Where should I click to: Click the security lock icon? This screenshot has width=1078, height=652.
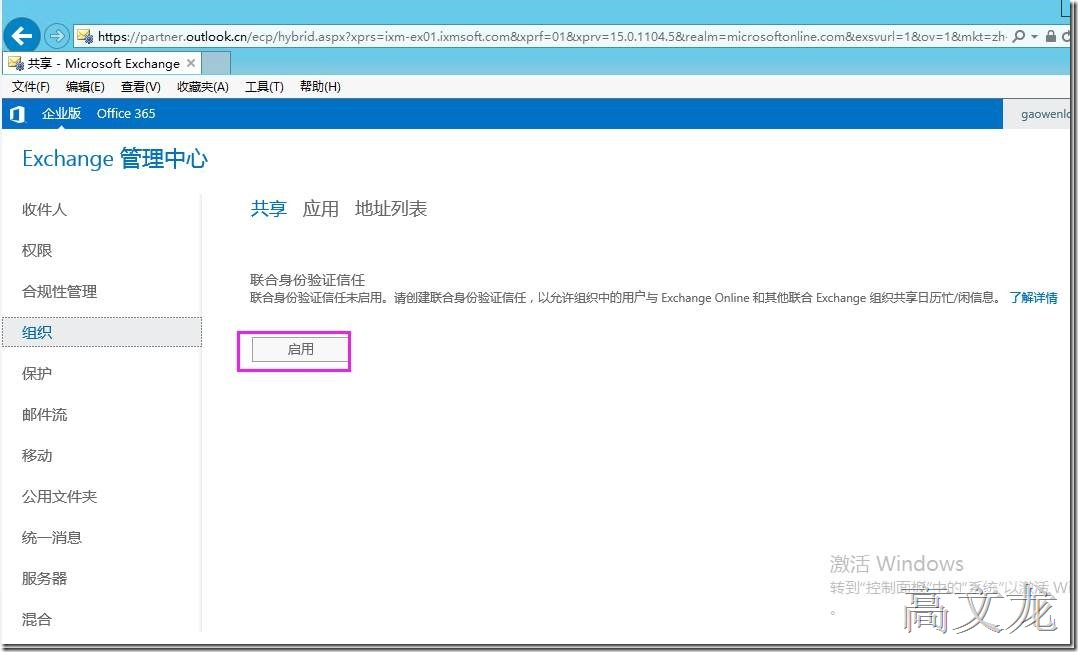pyautogui.click(x=1050, y=36)
